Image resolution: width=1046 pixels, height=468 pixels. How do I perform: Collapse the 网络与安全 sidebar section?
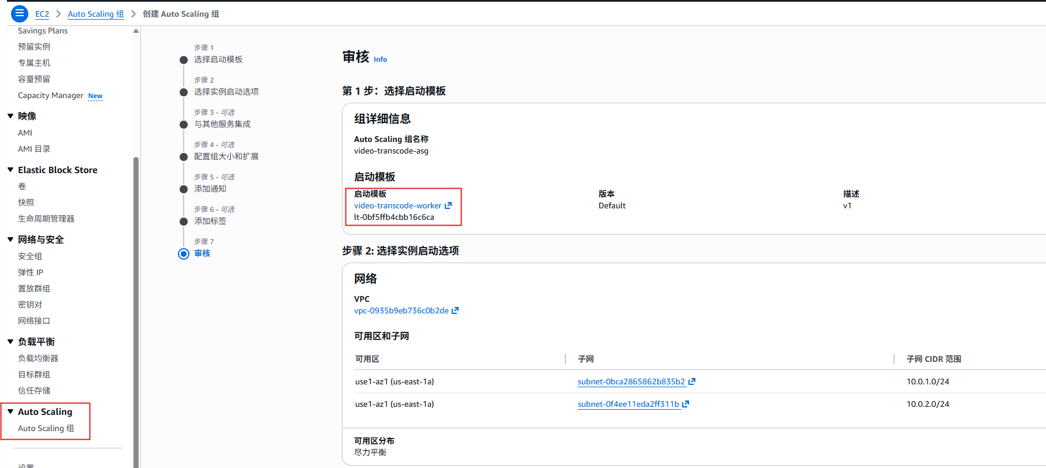(x=10, y=239)
